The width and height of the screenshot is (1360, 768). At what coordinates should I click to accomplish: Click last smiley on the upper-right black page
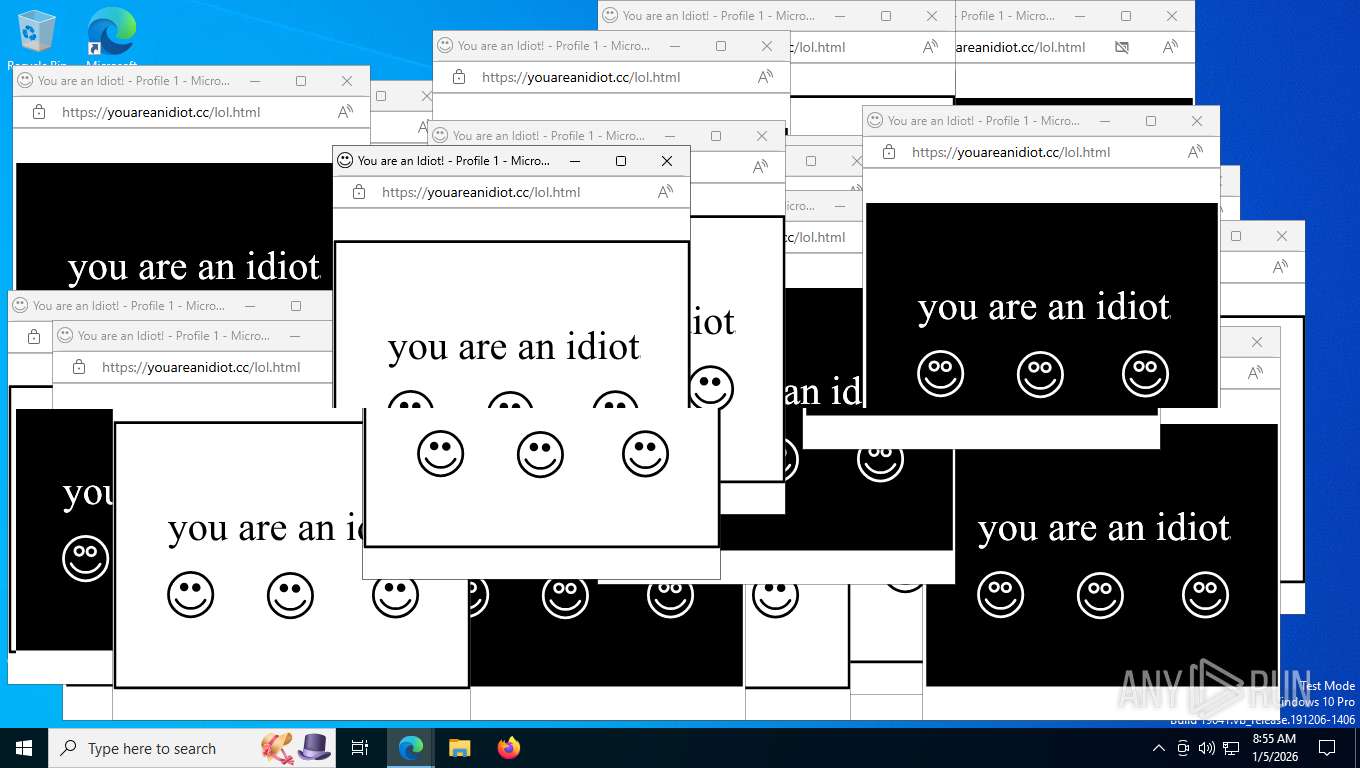(x=1145, y=374)
